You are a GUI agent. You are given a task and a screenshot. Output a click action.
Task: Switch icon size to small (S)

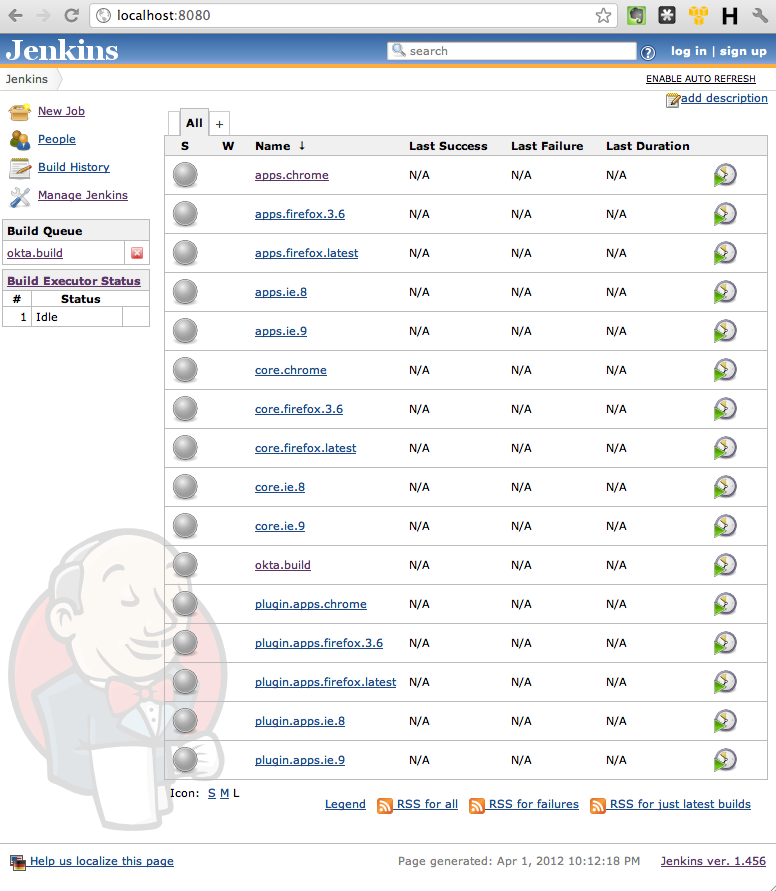[211, 793]
